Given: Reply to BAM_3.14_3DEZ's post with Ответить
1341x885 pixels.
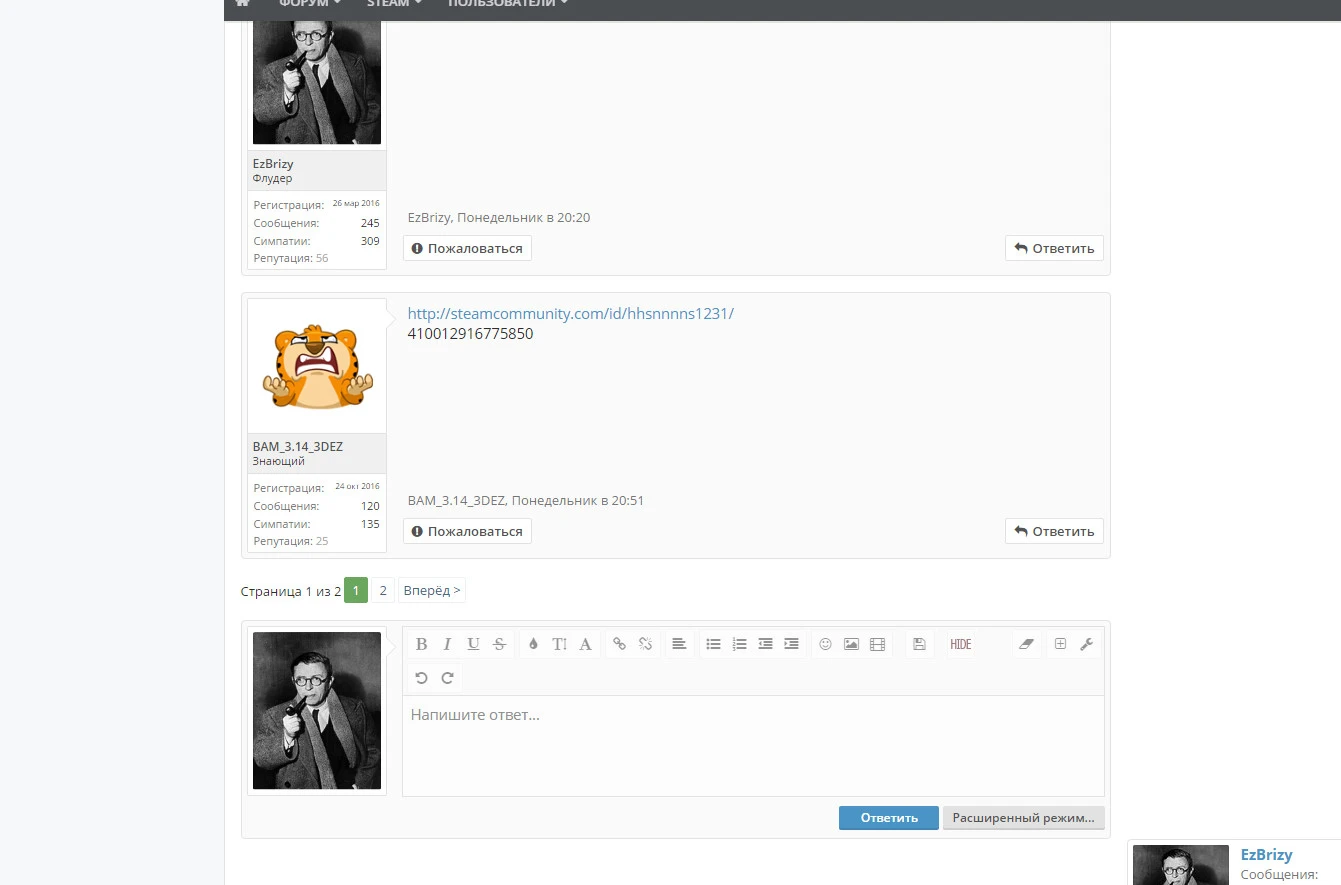Looking at the screenshot, I should pos(1054,531).
